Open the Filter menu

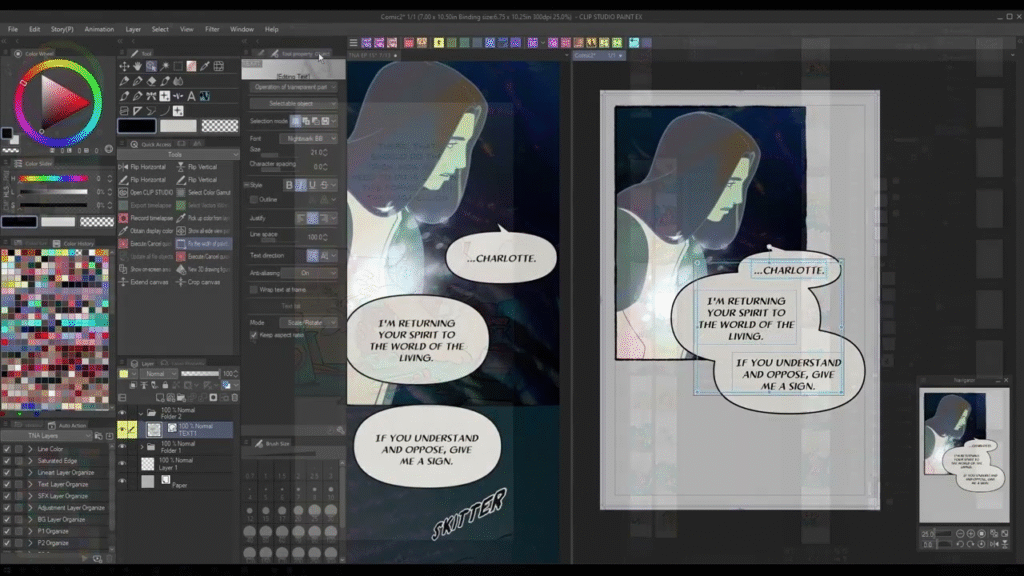tap(212, 29)
